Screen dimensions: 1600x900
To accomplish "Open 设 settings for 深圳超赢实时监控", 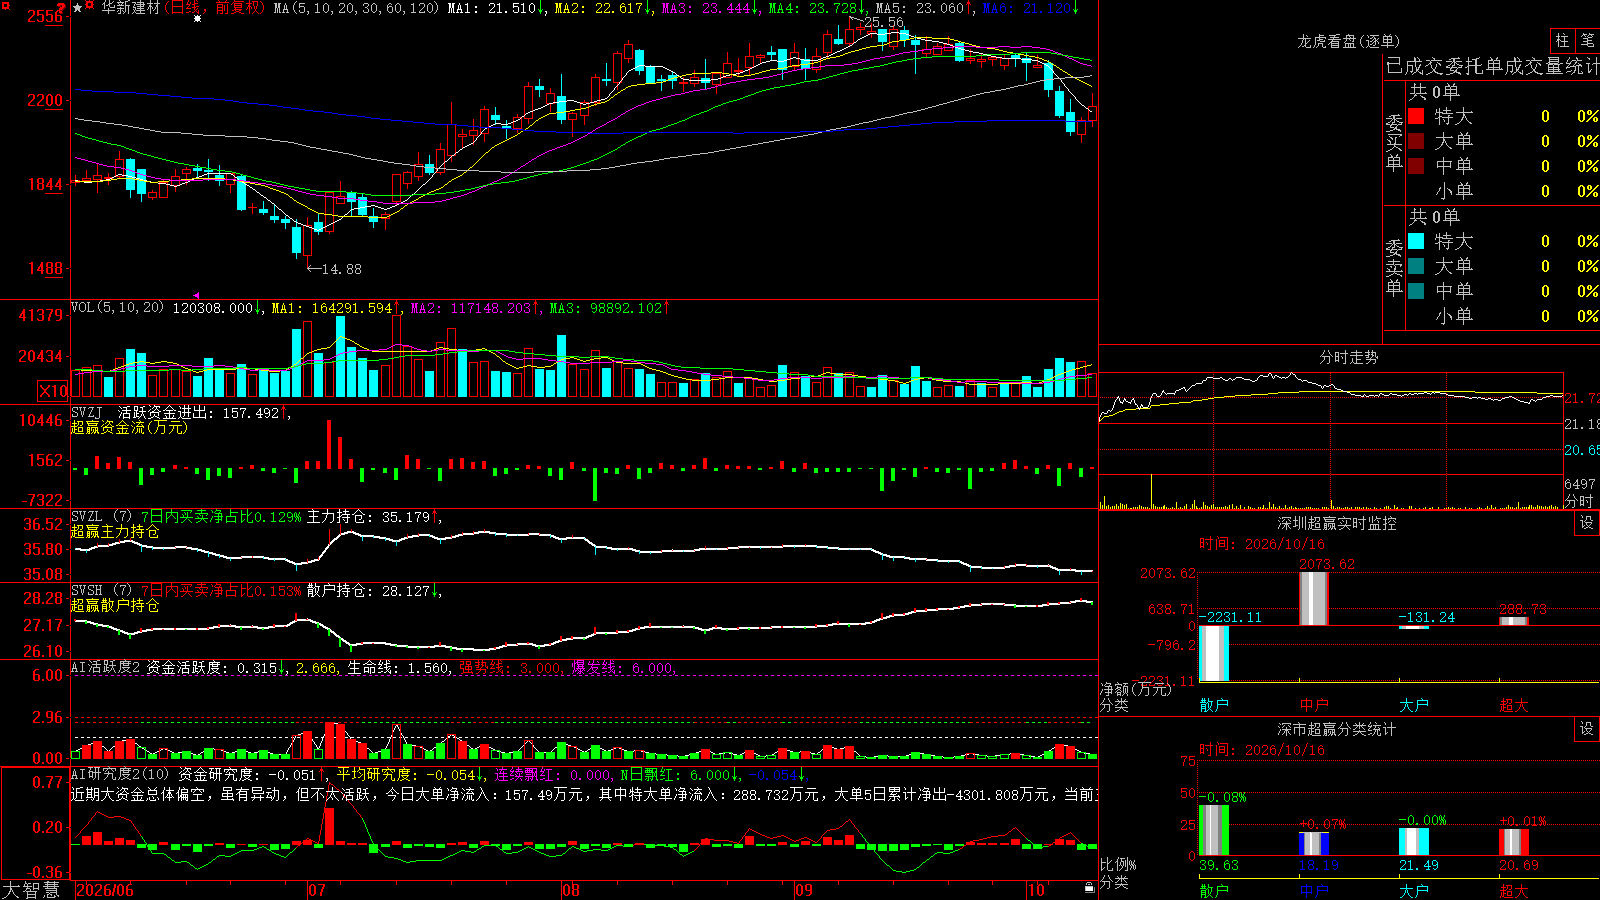I will (x=1587, y=523).
